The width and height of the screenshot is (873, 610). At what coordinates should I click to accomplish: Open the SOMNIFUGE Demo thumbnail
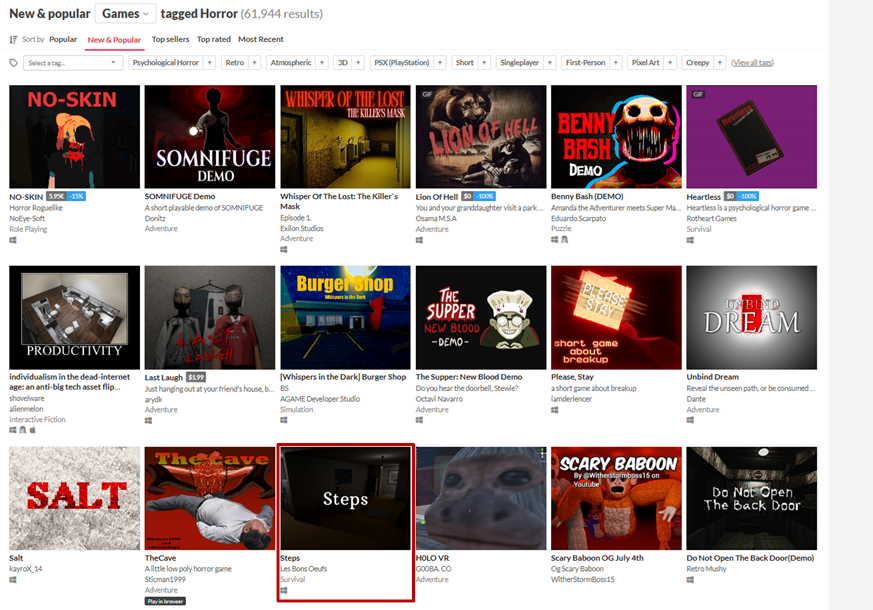pos(210,137)
